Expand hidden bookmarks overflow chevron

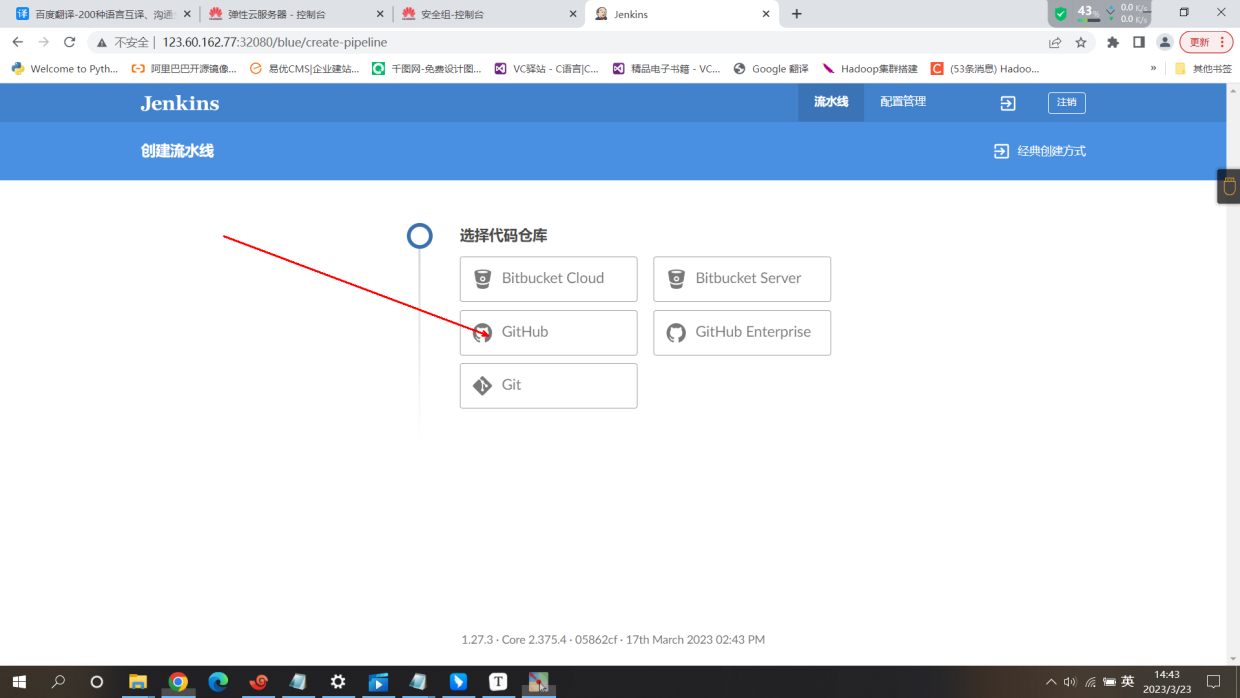1153,69
